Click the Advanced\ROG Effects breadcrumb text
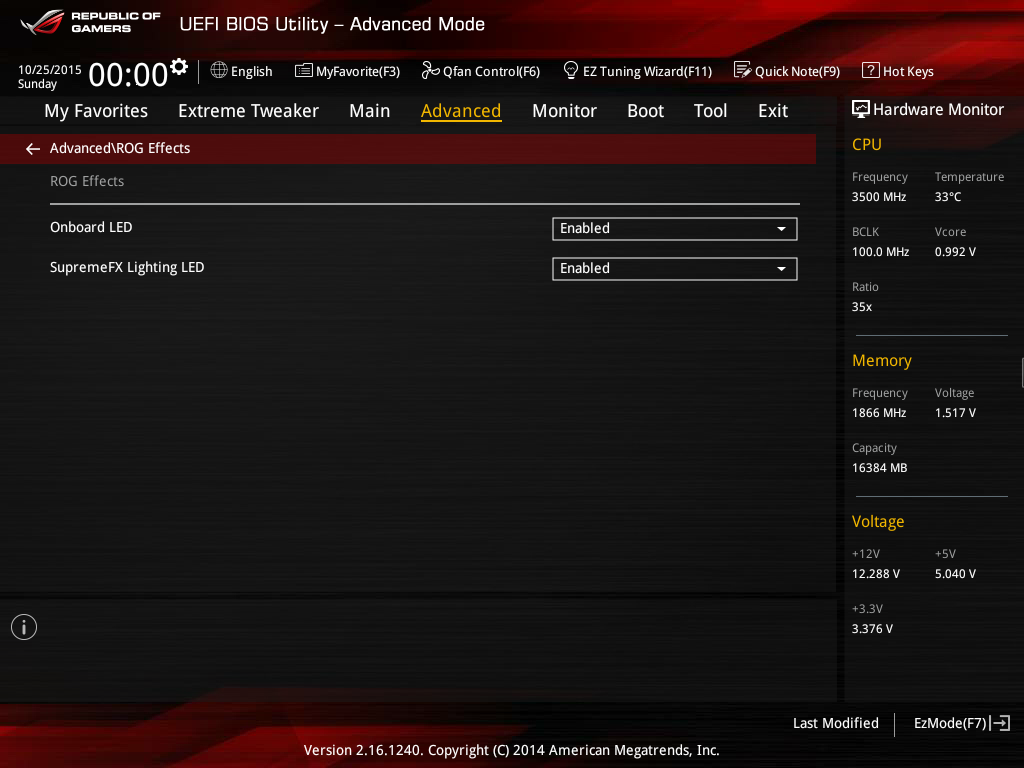Viewport: 1024px width, 768px height. (x=120, y=148)
